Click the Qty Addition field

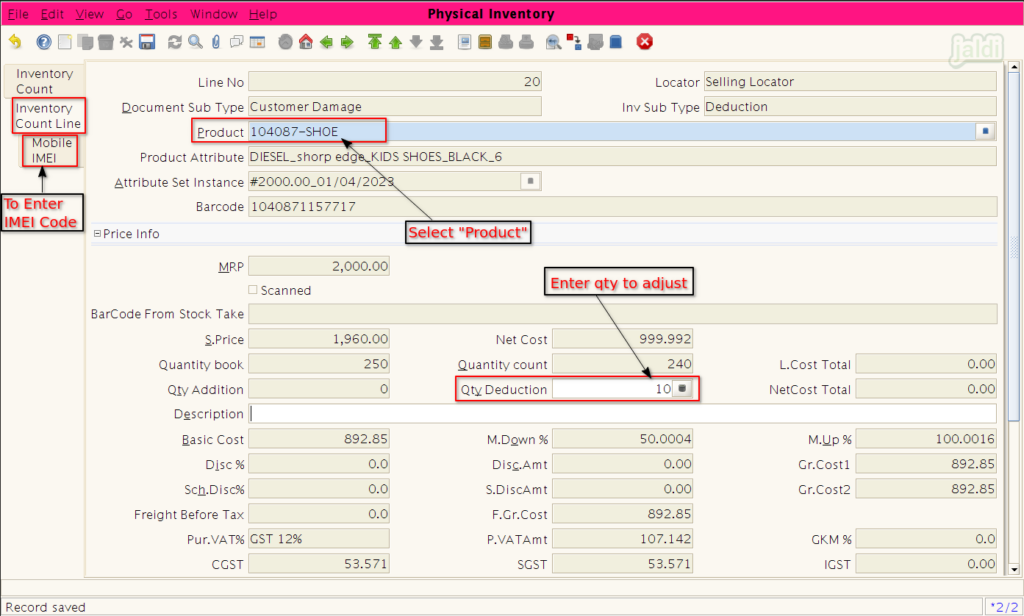point(319,389)
